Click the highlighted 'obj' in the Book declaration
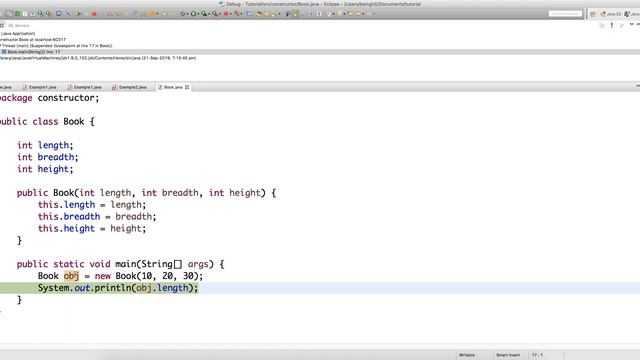640x360 pixels. pos(71,276)
